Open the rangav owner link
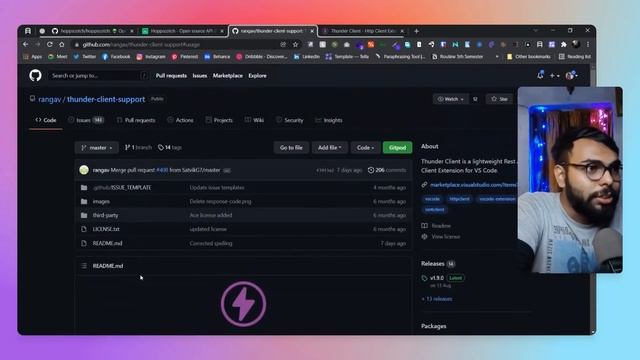The image size is (640, 360). point(49,99)
